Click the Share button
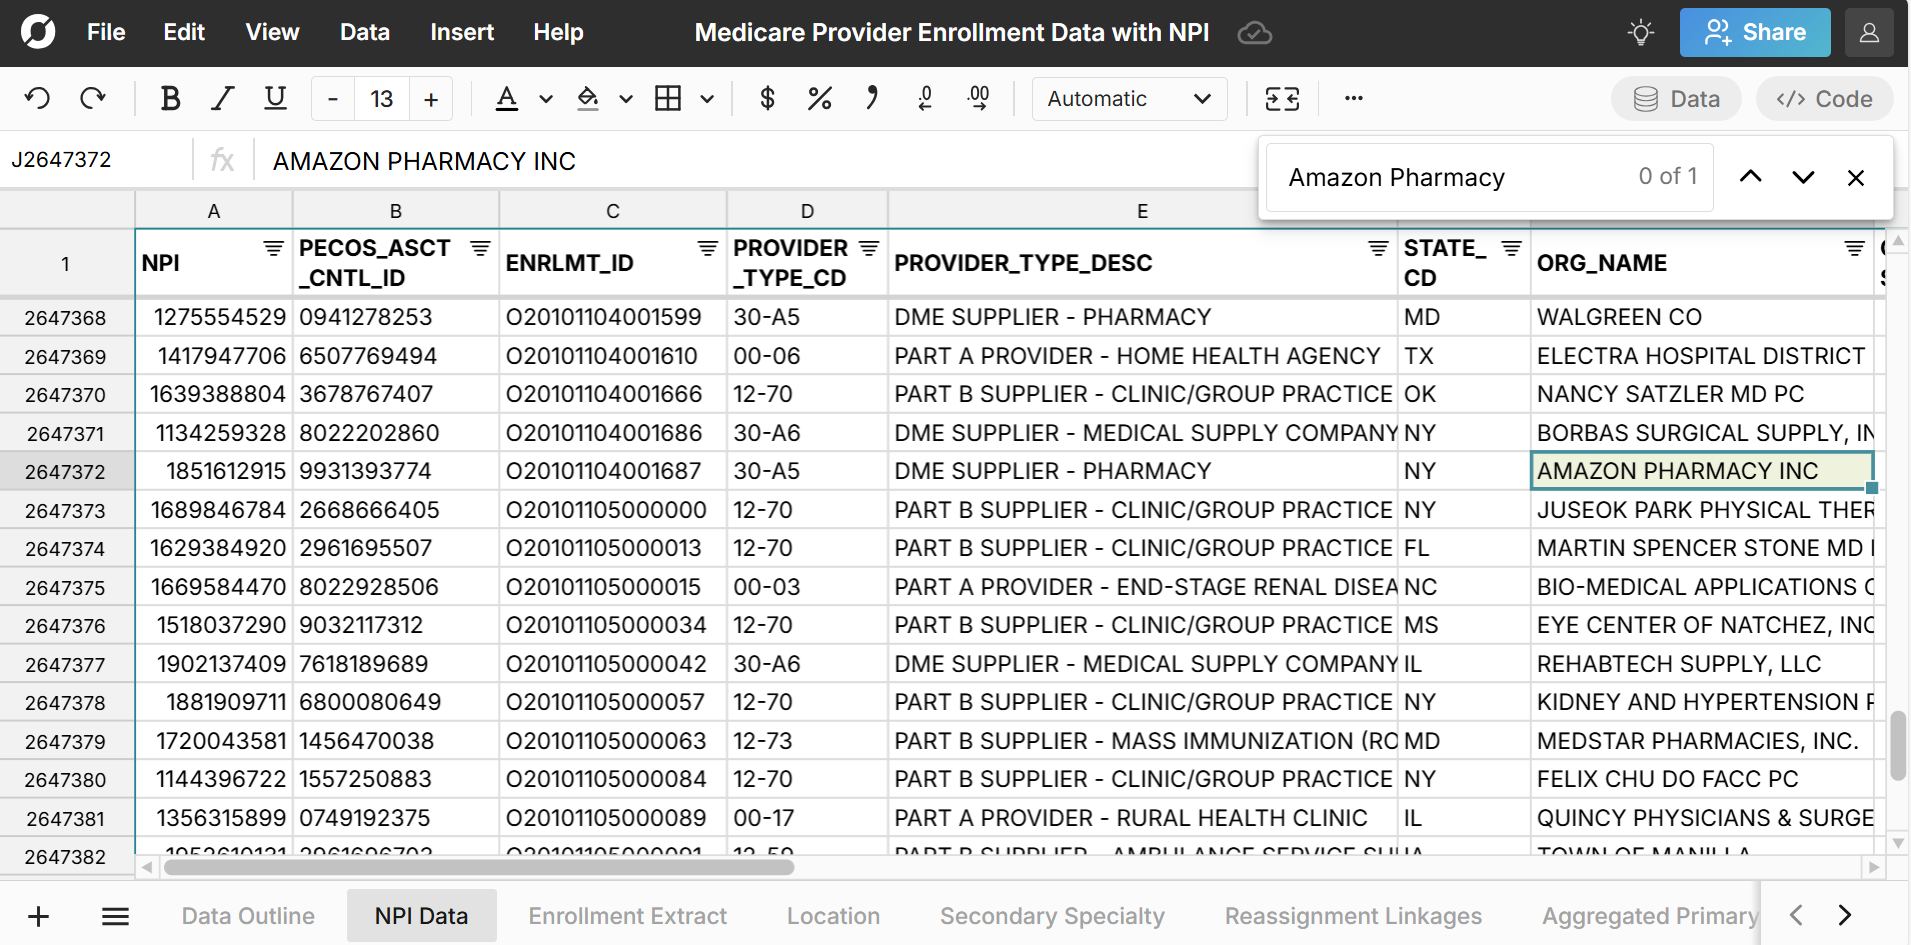The image size is (1911, 945). (x=1754, y=32)
